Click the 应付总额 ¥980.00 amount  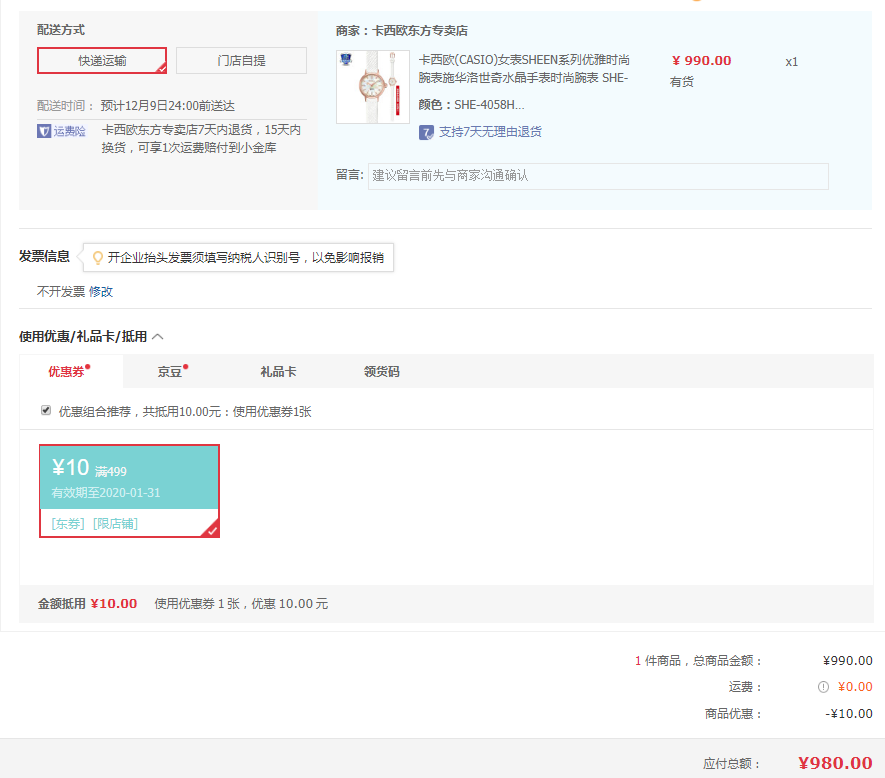click(x=835, y=763)
